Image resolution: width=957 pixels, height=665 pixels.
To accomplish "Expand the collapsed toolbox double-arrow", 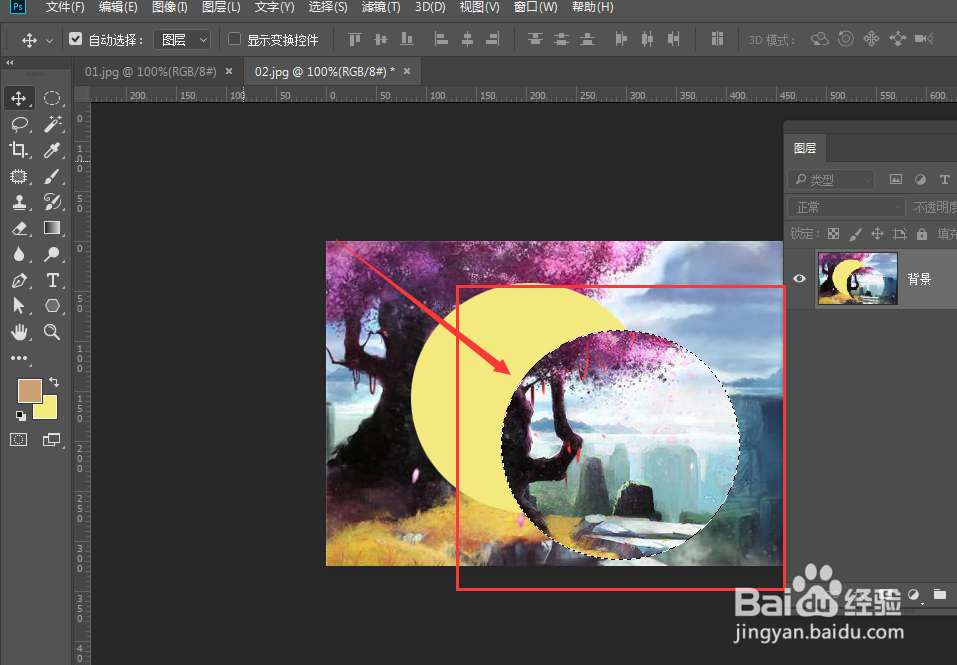I will click(9, 63).
